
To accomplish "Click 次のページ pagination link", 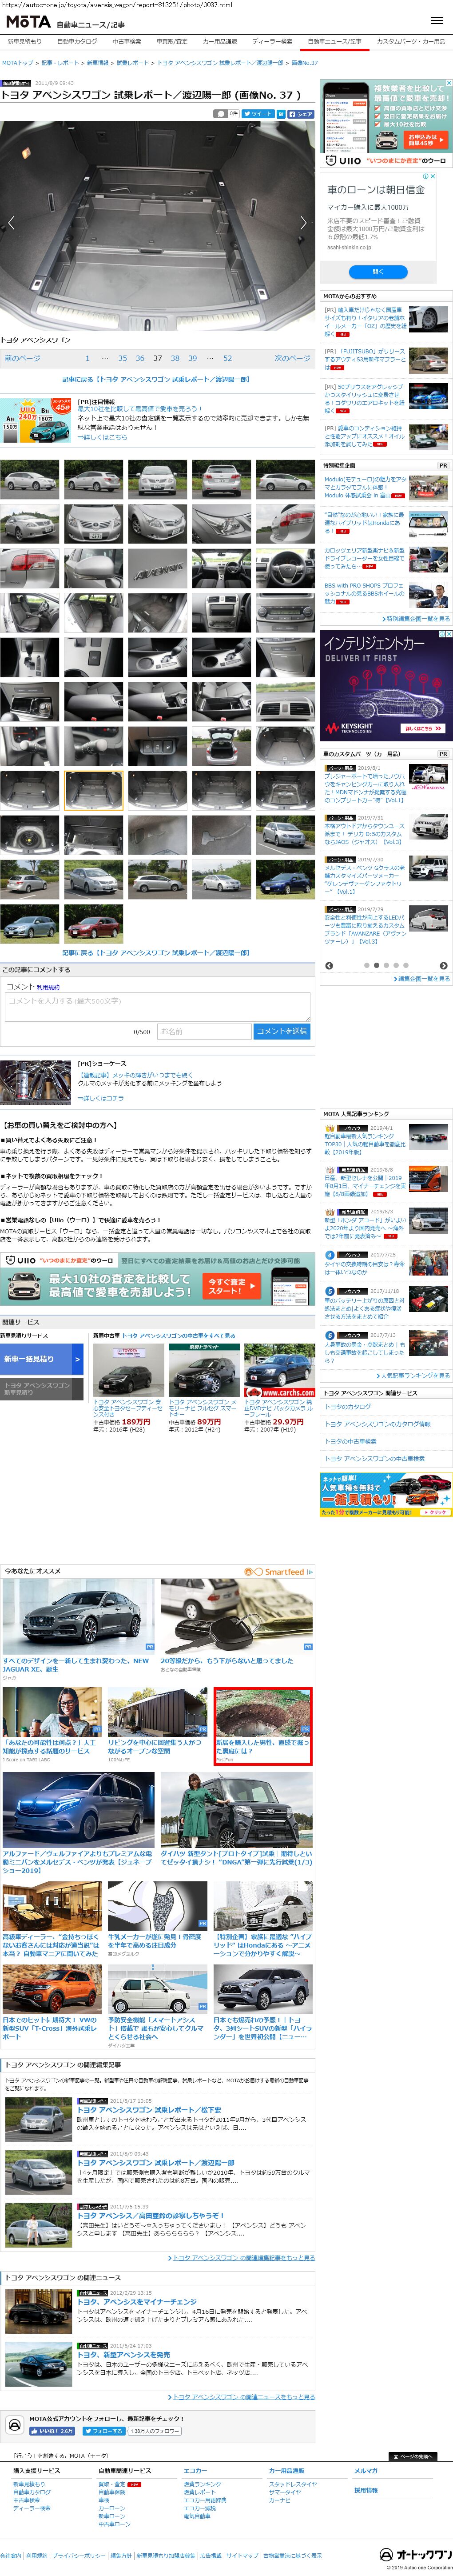I will (293, 358).
